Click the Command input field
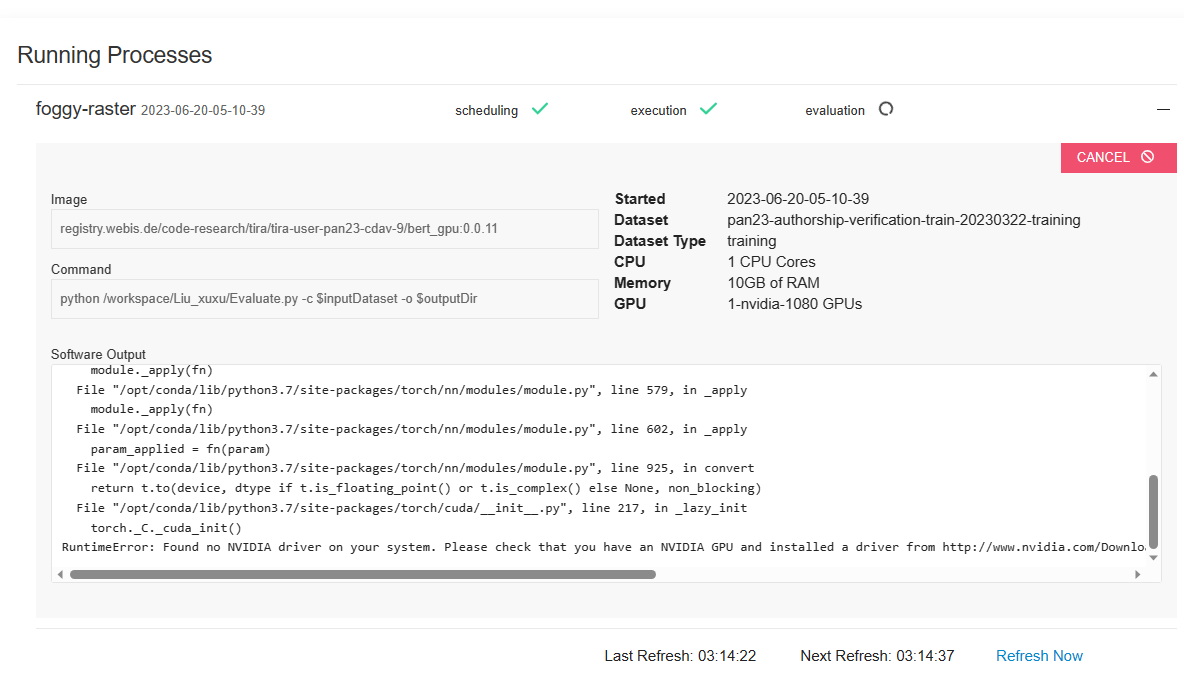The width and height of the screenshot is (1184, 686). point(325,299)
